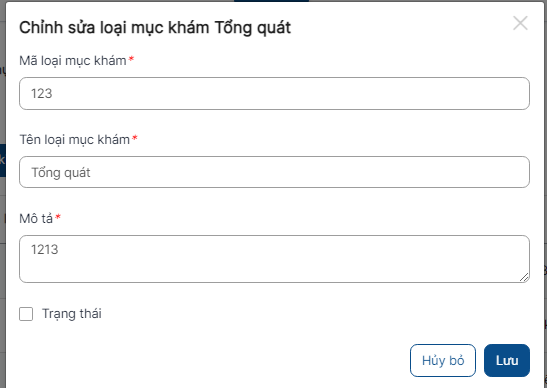Click the red asterisk beside Tên loại mục khám

pyautogui.click(x=135, y=137)
